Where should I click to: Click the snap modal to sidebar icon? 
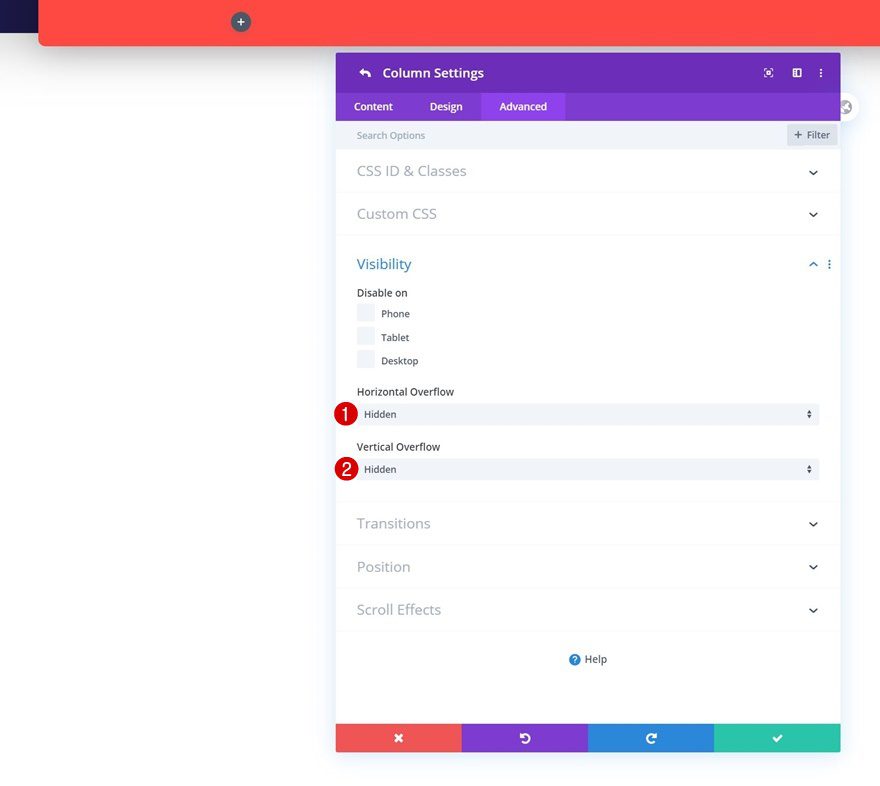pyautogui.click(x=797, y=73)
